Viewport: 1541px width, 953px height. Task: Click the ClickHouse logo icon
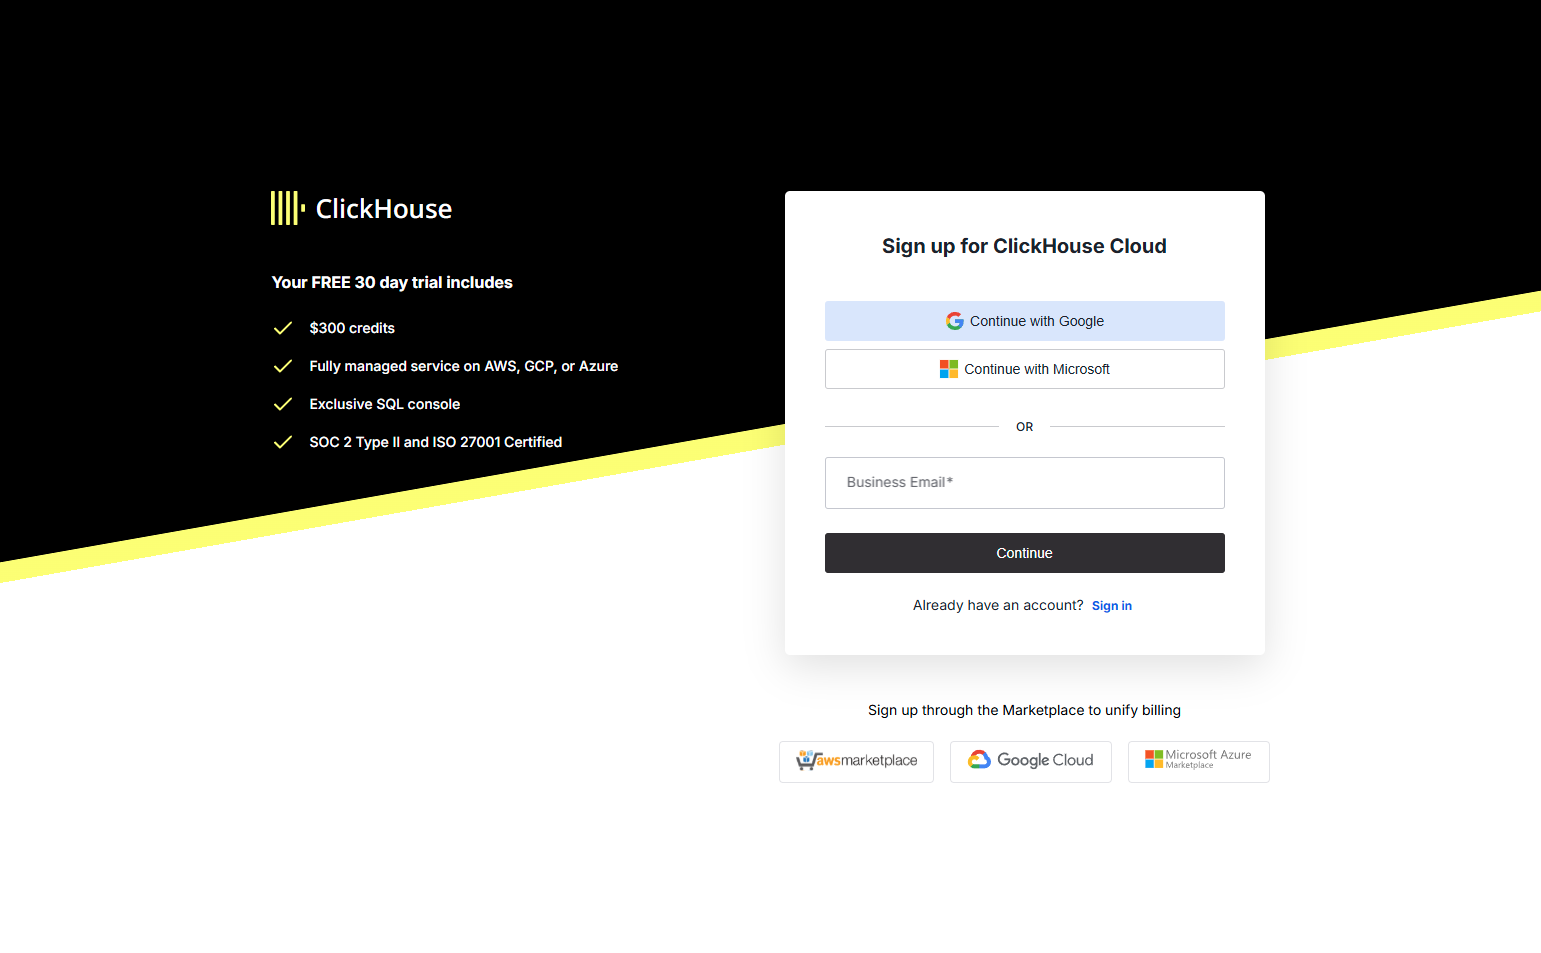[x=285, y=208]
